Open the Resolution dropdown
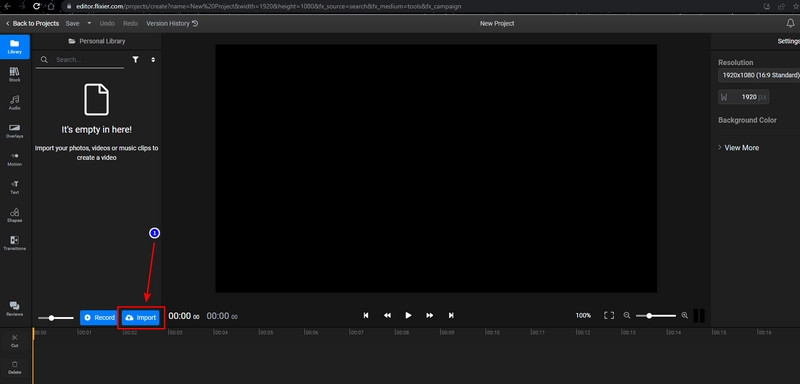Viewport: 800px width, 384px height. pyautogui.click(x=759, y=75)
